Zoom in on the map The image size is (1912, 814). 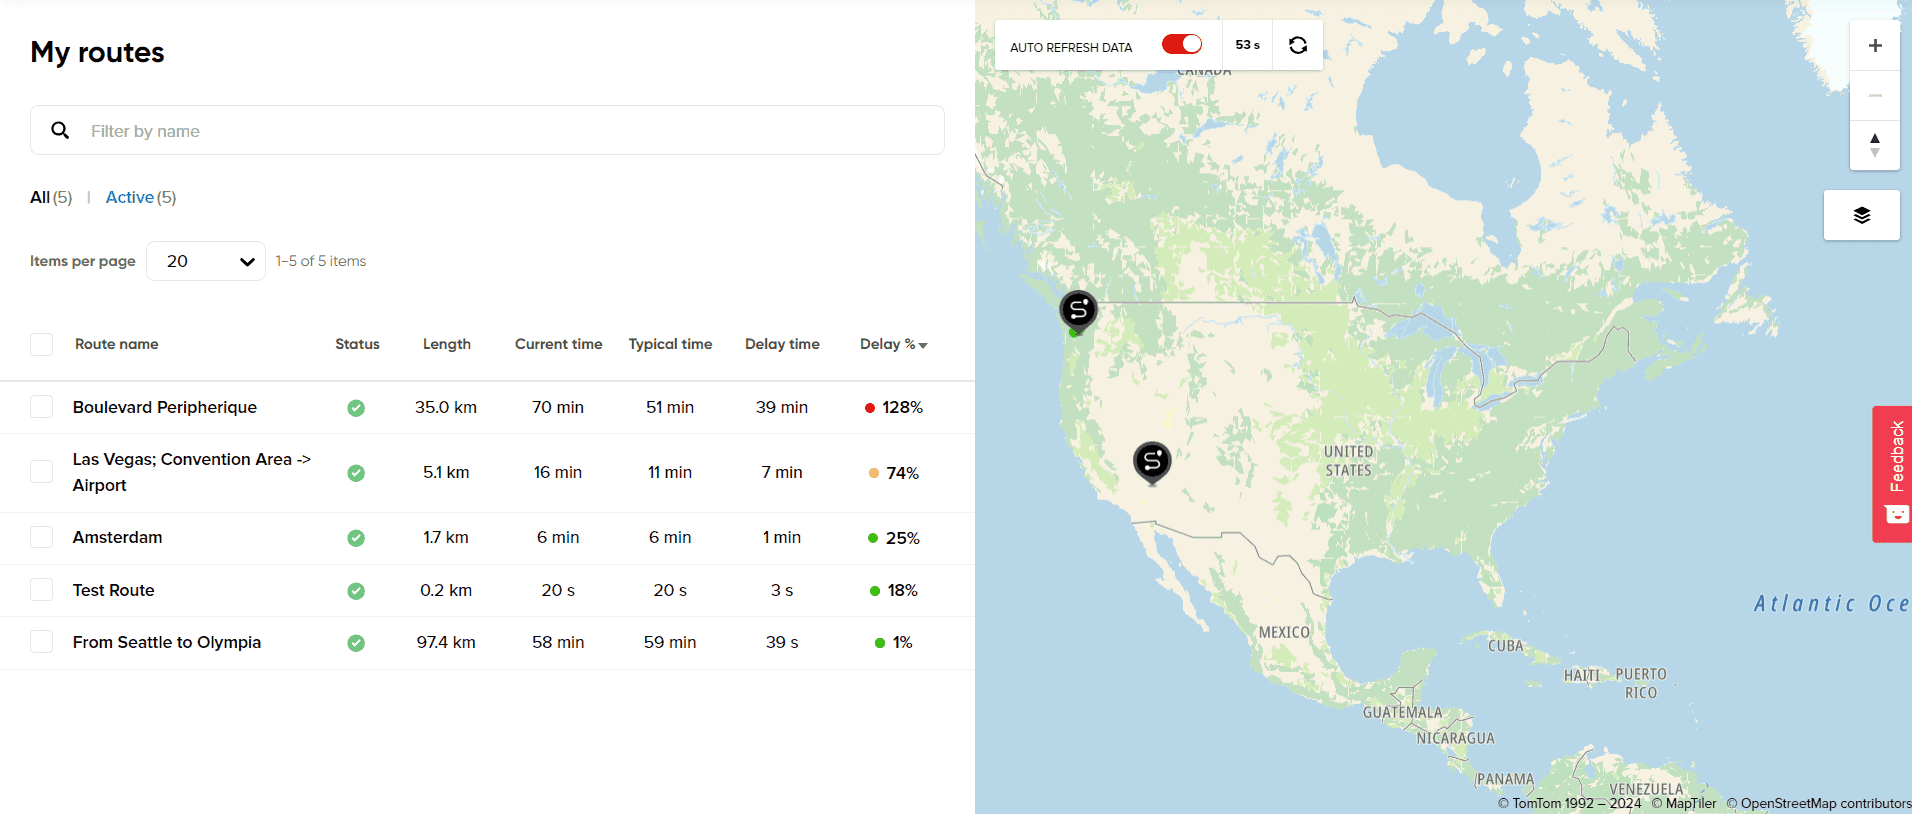click(x=1874, y=46)
